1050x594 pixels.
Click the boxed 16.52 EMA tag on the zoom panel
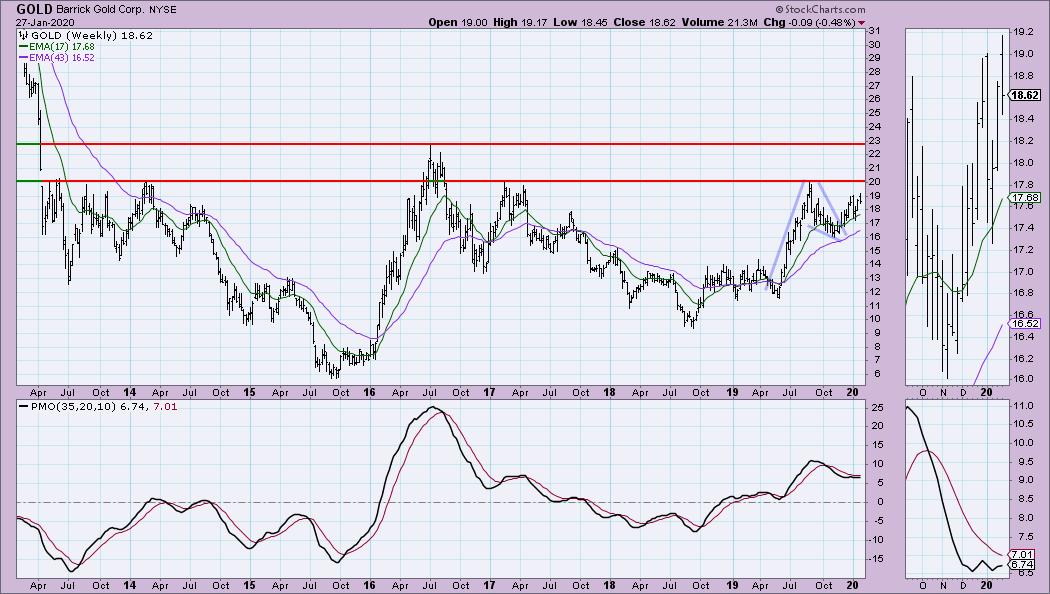coord(1025,323)
